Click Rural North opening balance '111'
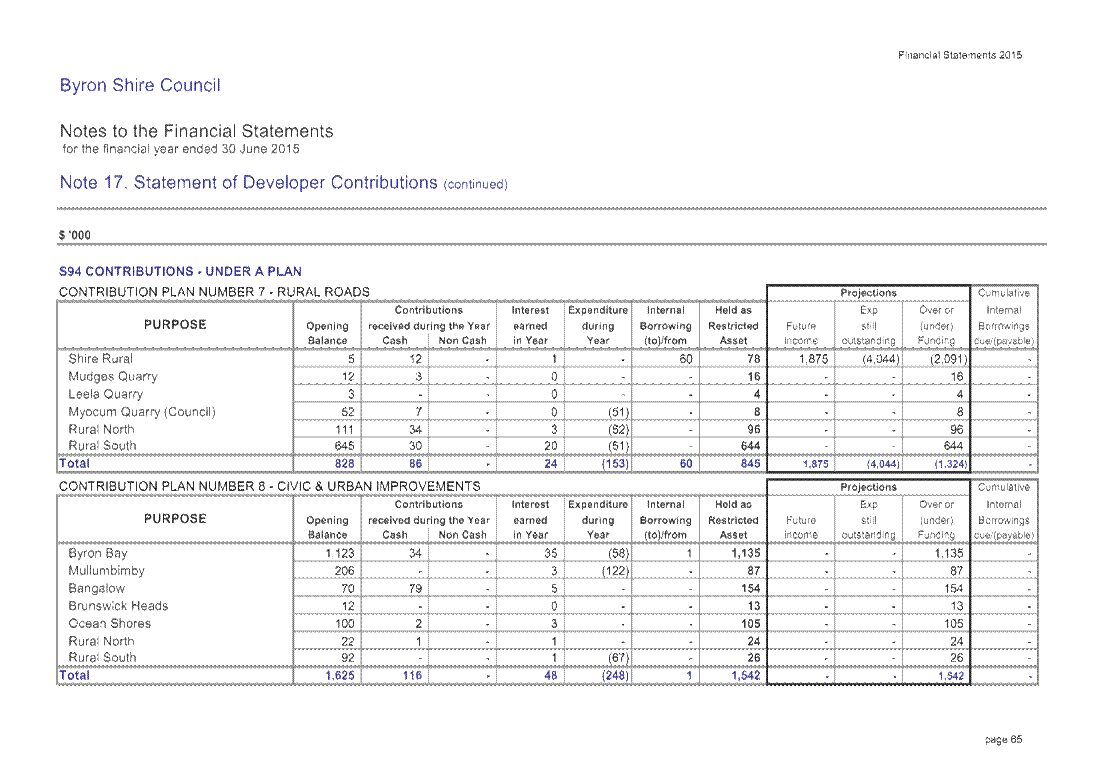 tap(344, 429)
